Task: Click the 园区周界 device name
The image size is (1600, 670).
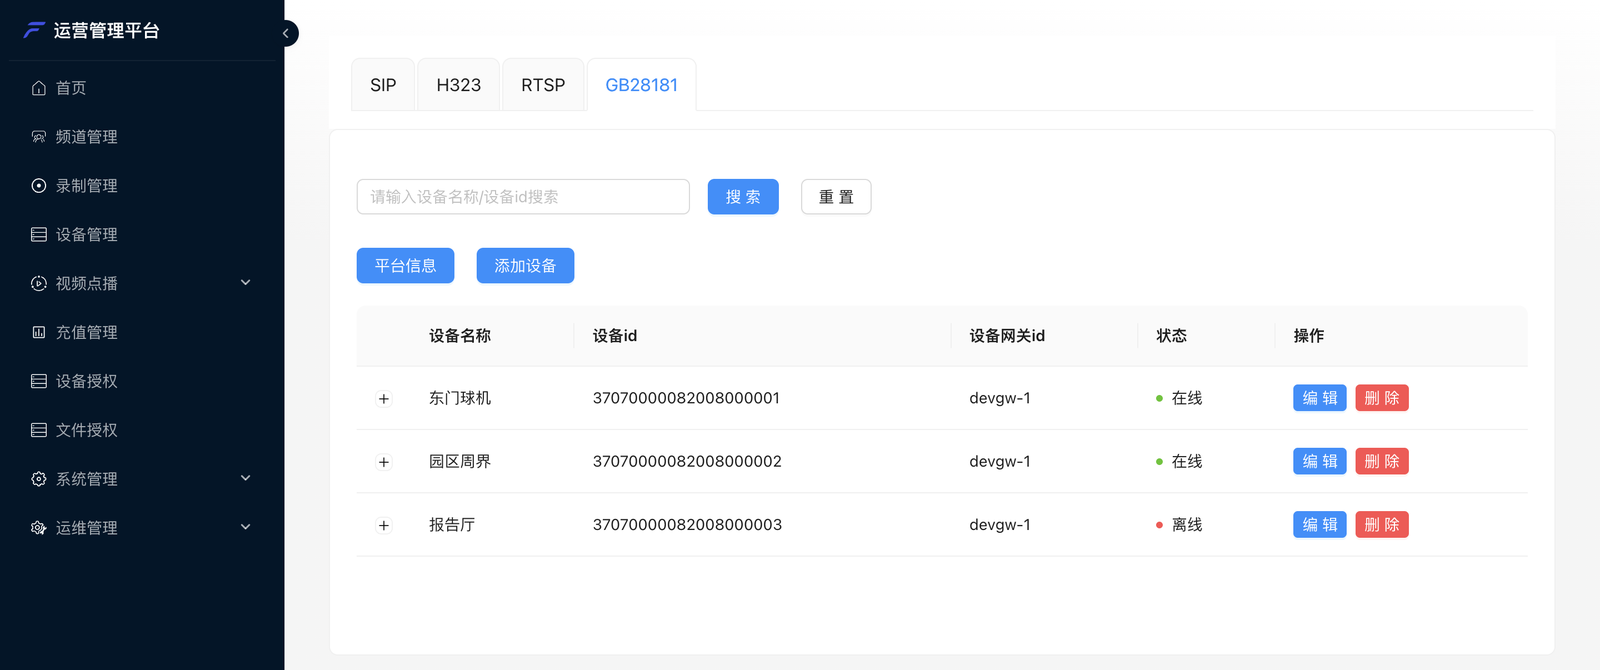Action: pos(460,461)
